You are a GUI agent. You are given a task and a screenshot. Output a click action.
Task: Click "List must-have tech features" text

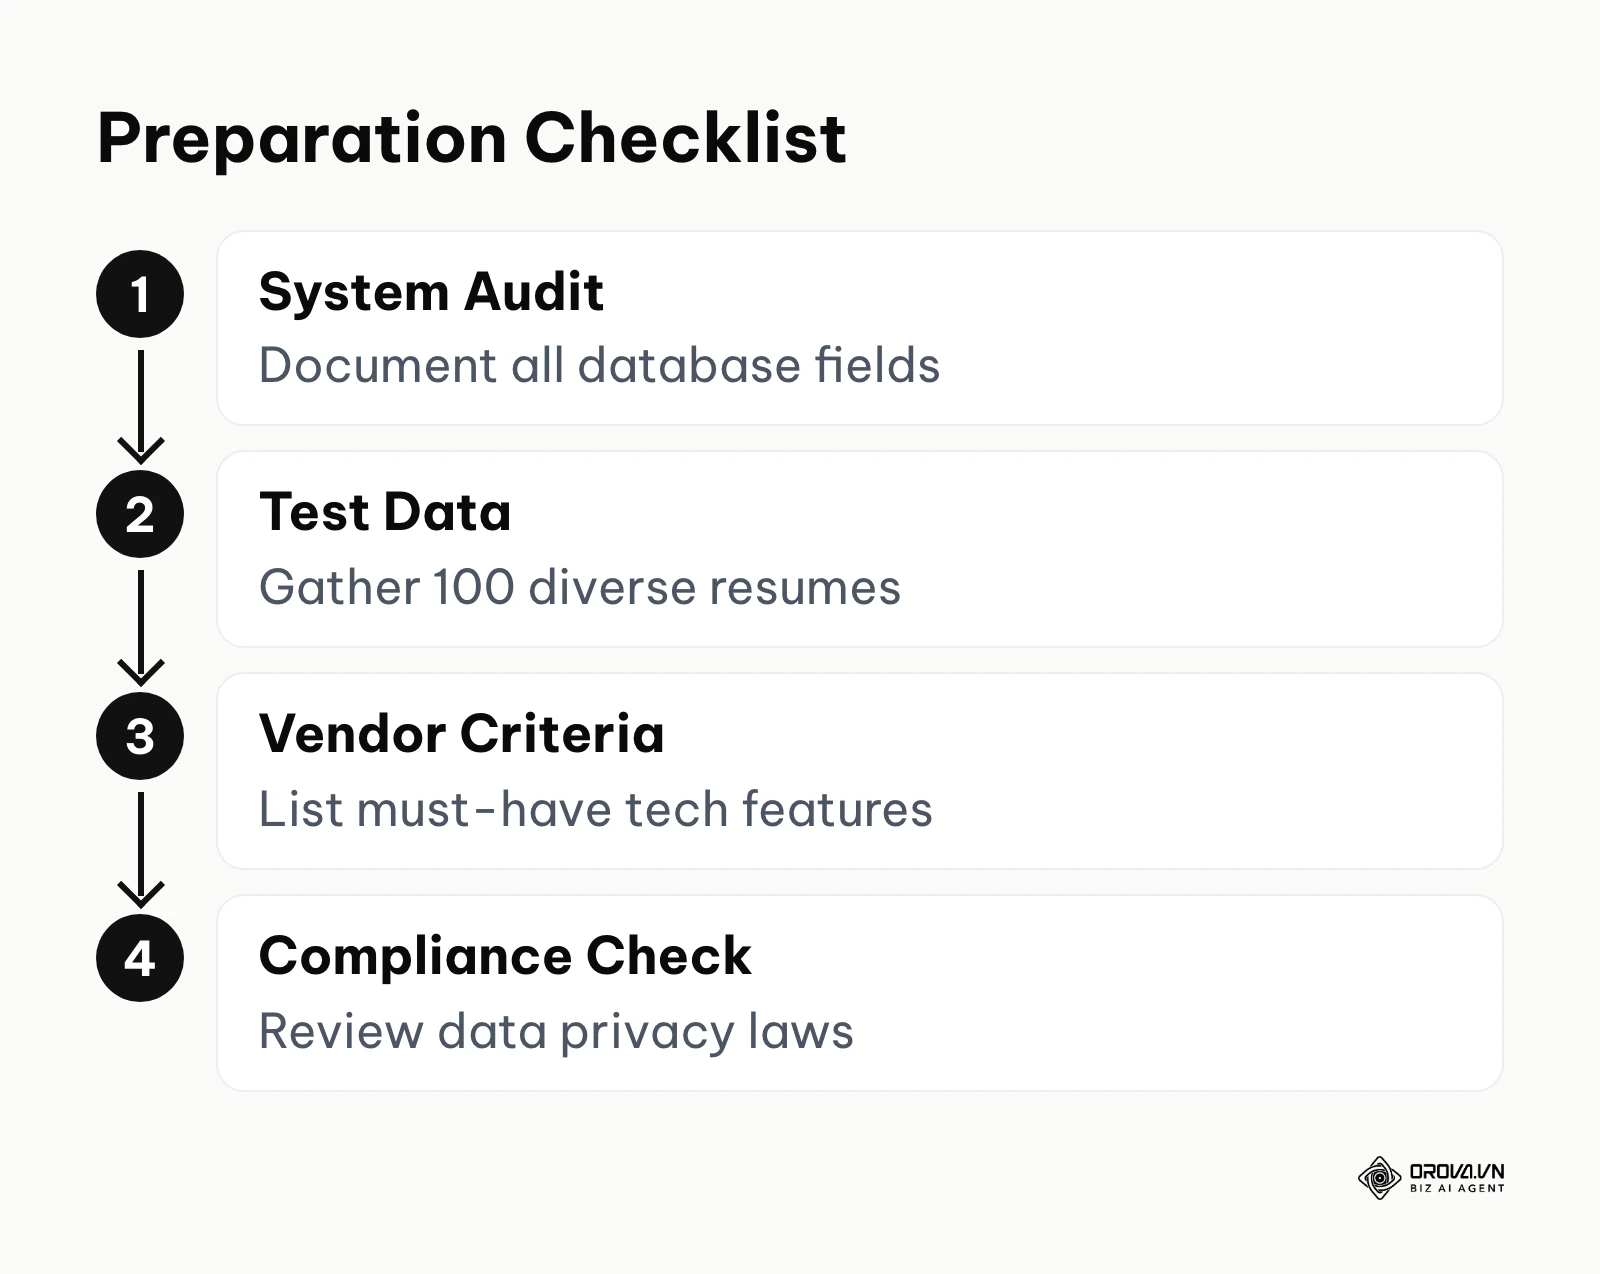(x=595, y=809)
